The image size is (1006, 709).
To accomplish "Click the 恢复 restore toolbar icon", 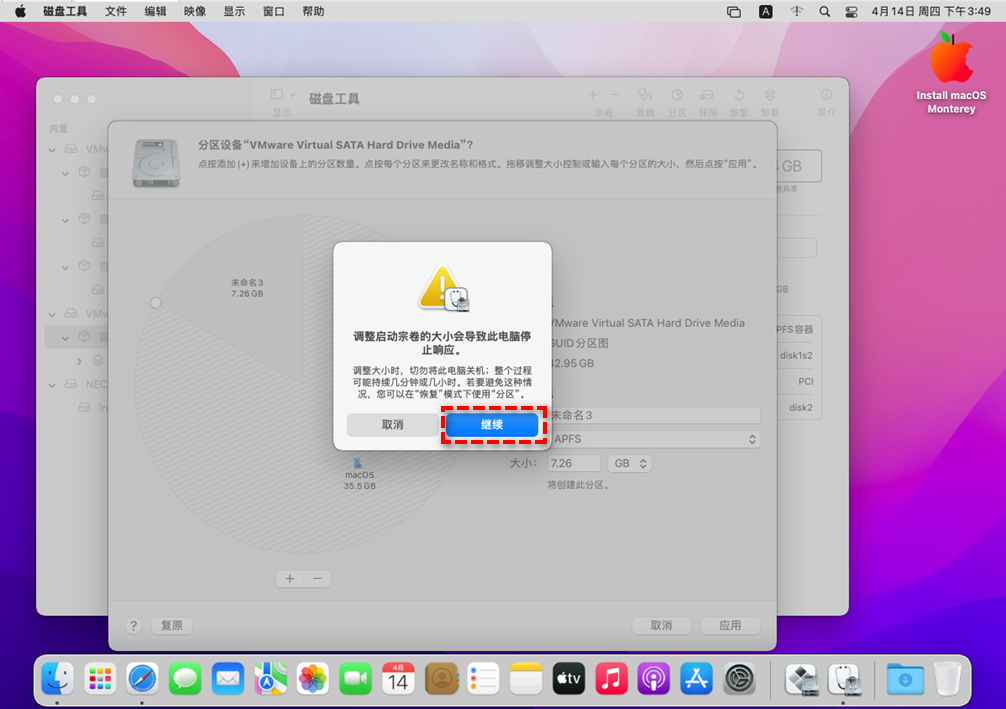I will (739, 96).
